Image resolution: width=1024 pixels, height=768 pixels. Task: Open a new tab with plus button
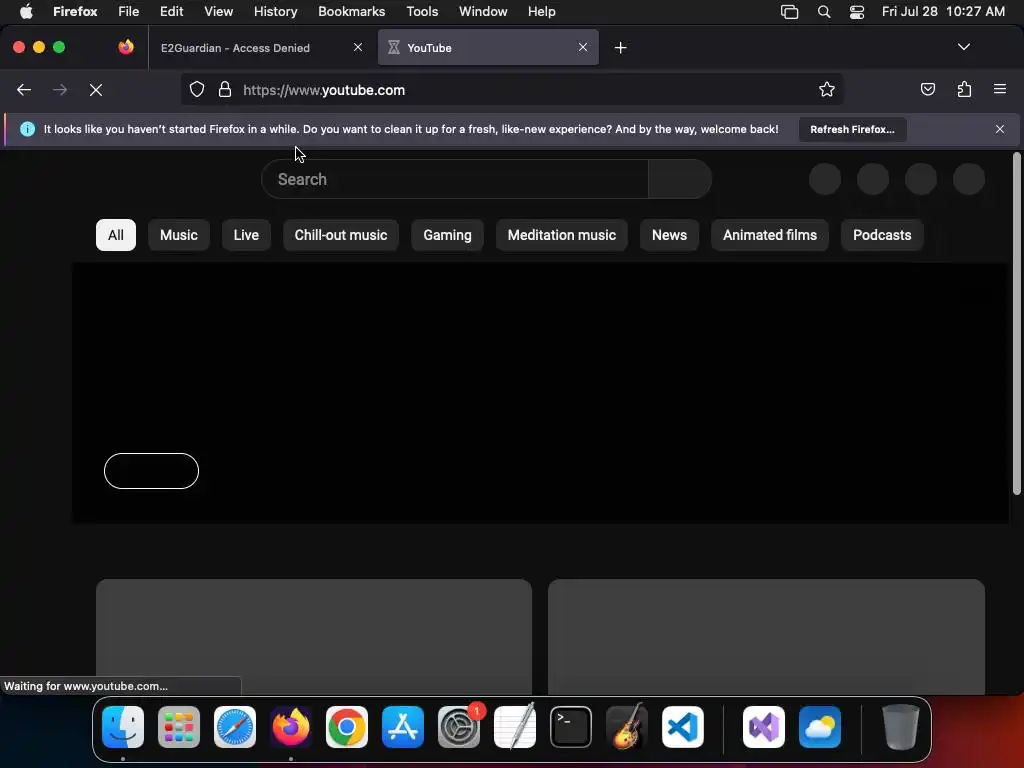pos(620,48)
